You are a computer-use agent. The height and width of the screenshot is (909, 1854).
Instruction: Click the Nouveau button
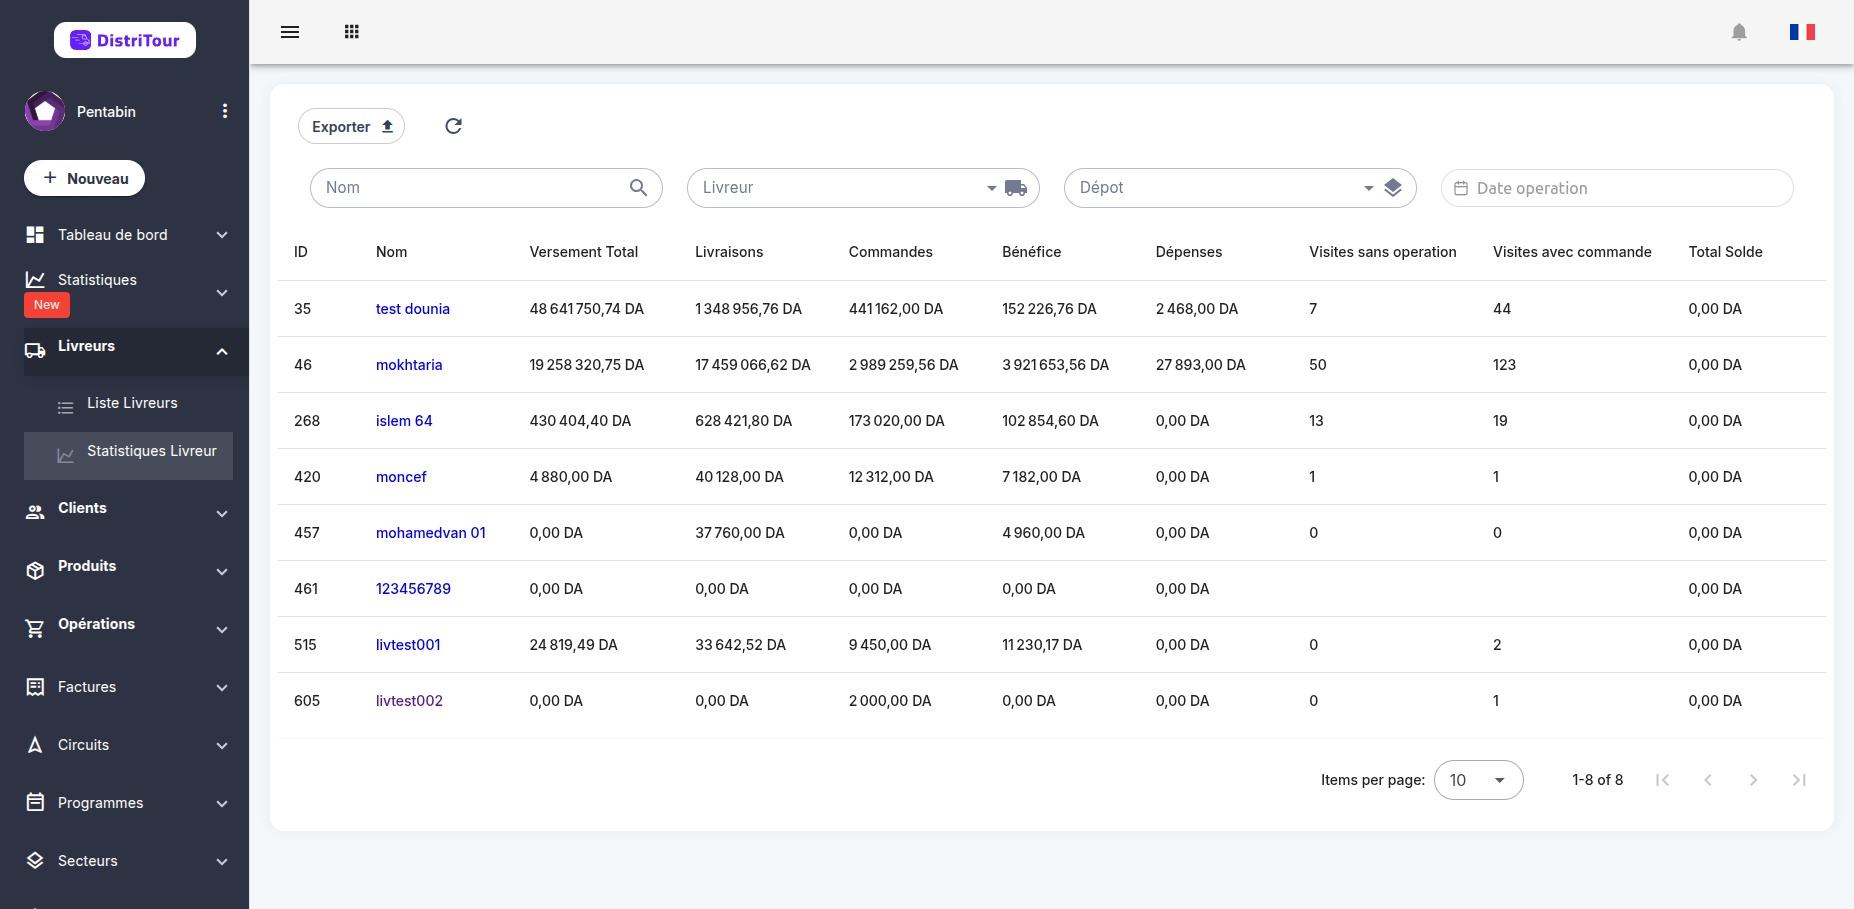tap(84, 178)
